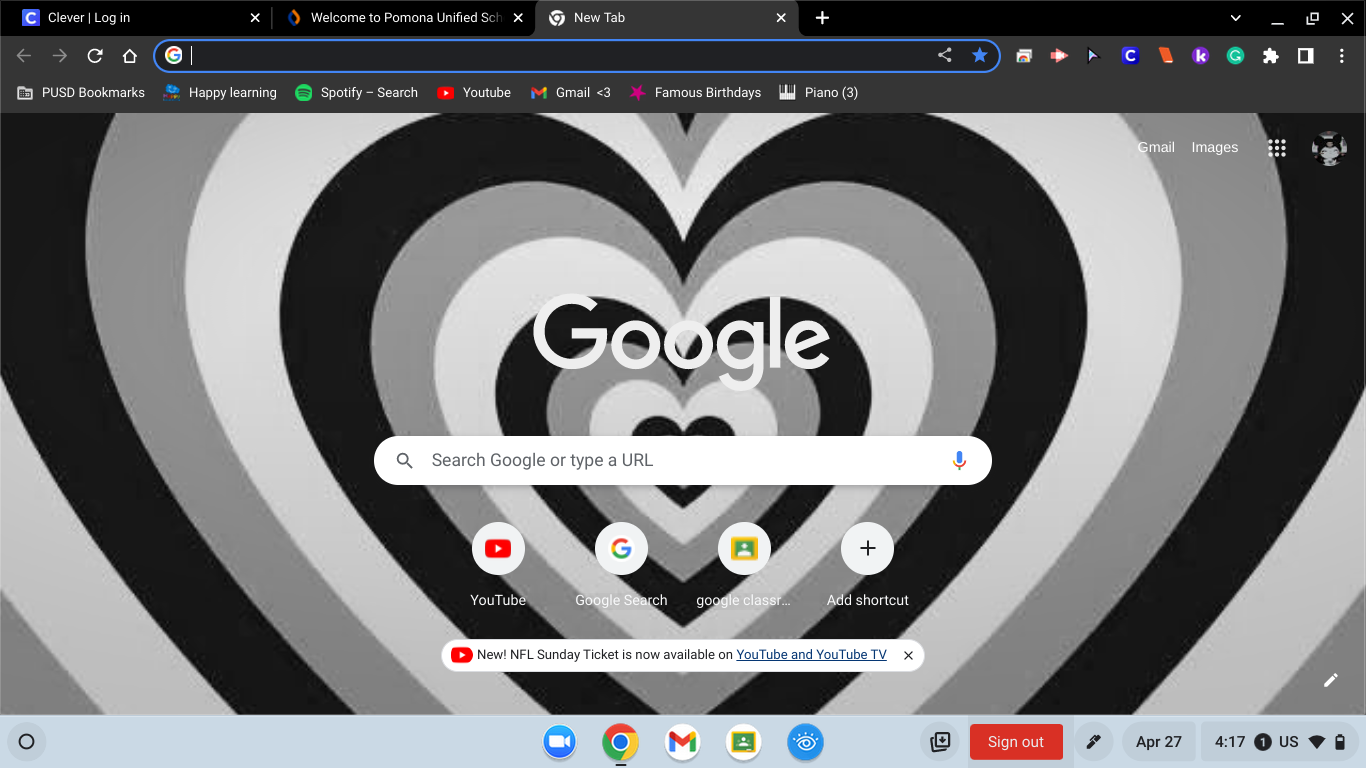Click the Chrome icon on the shelf
The width and height of the screenshot is (1366, 768).
click(x=621, y=742)
